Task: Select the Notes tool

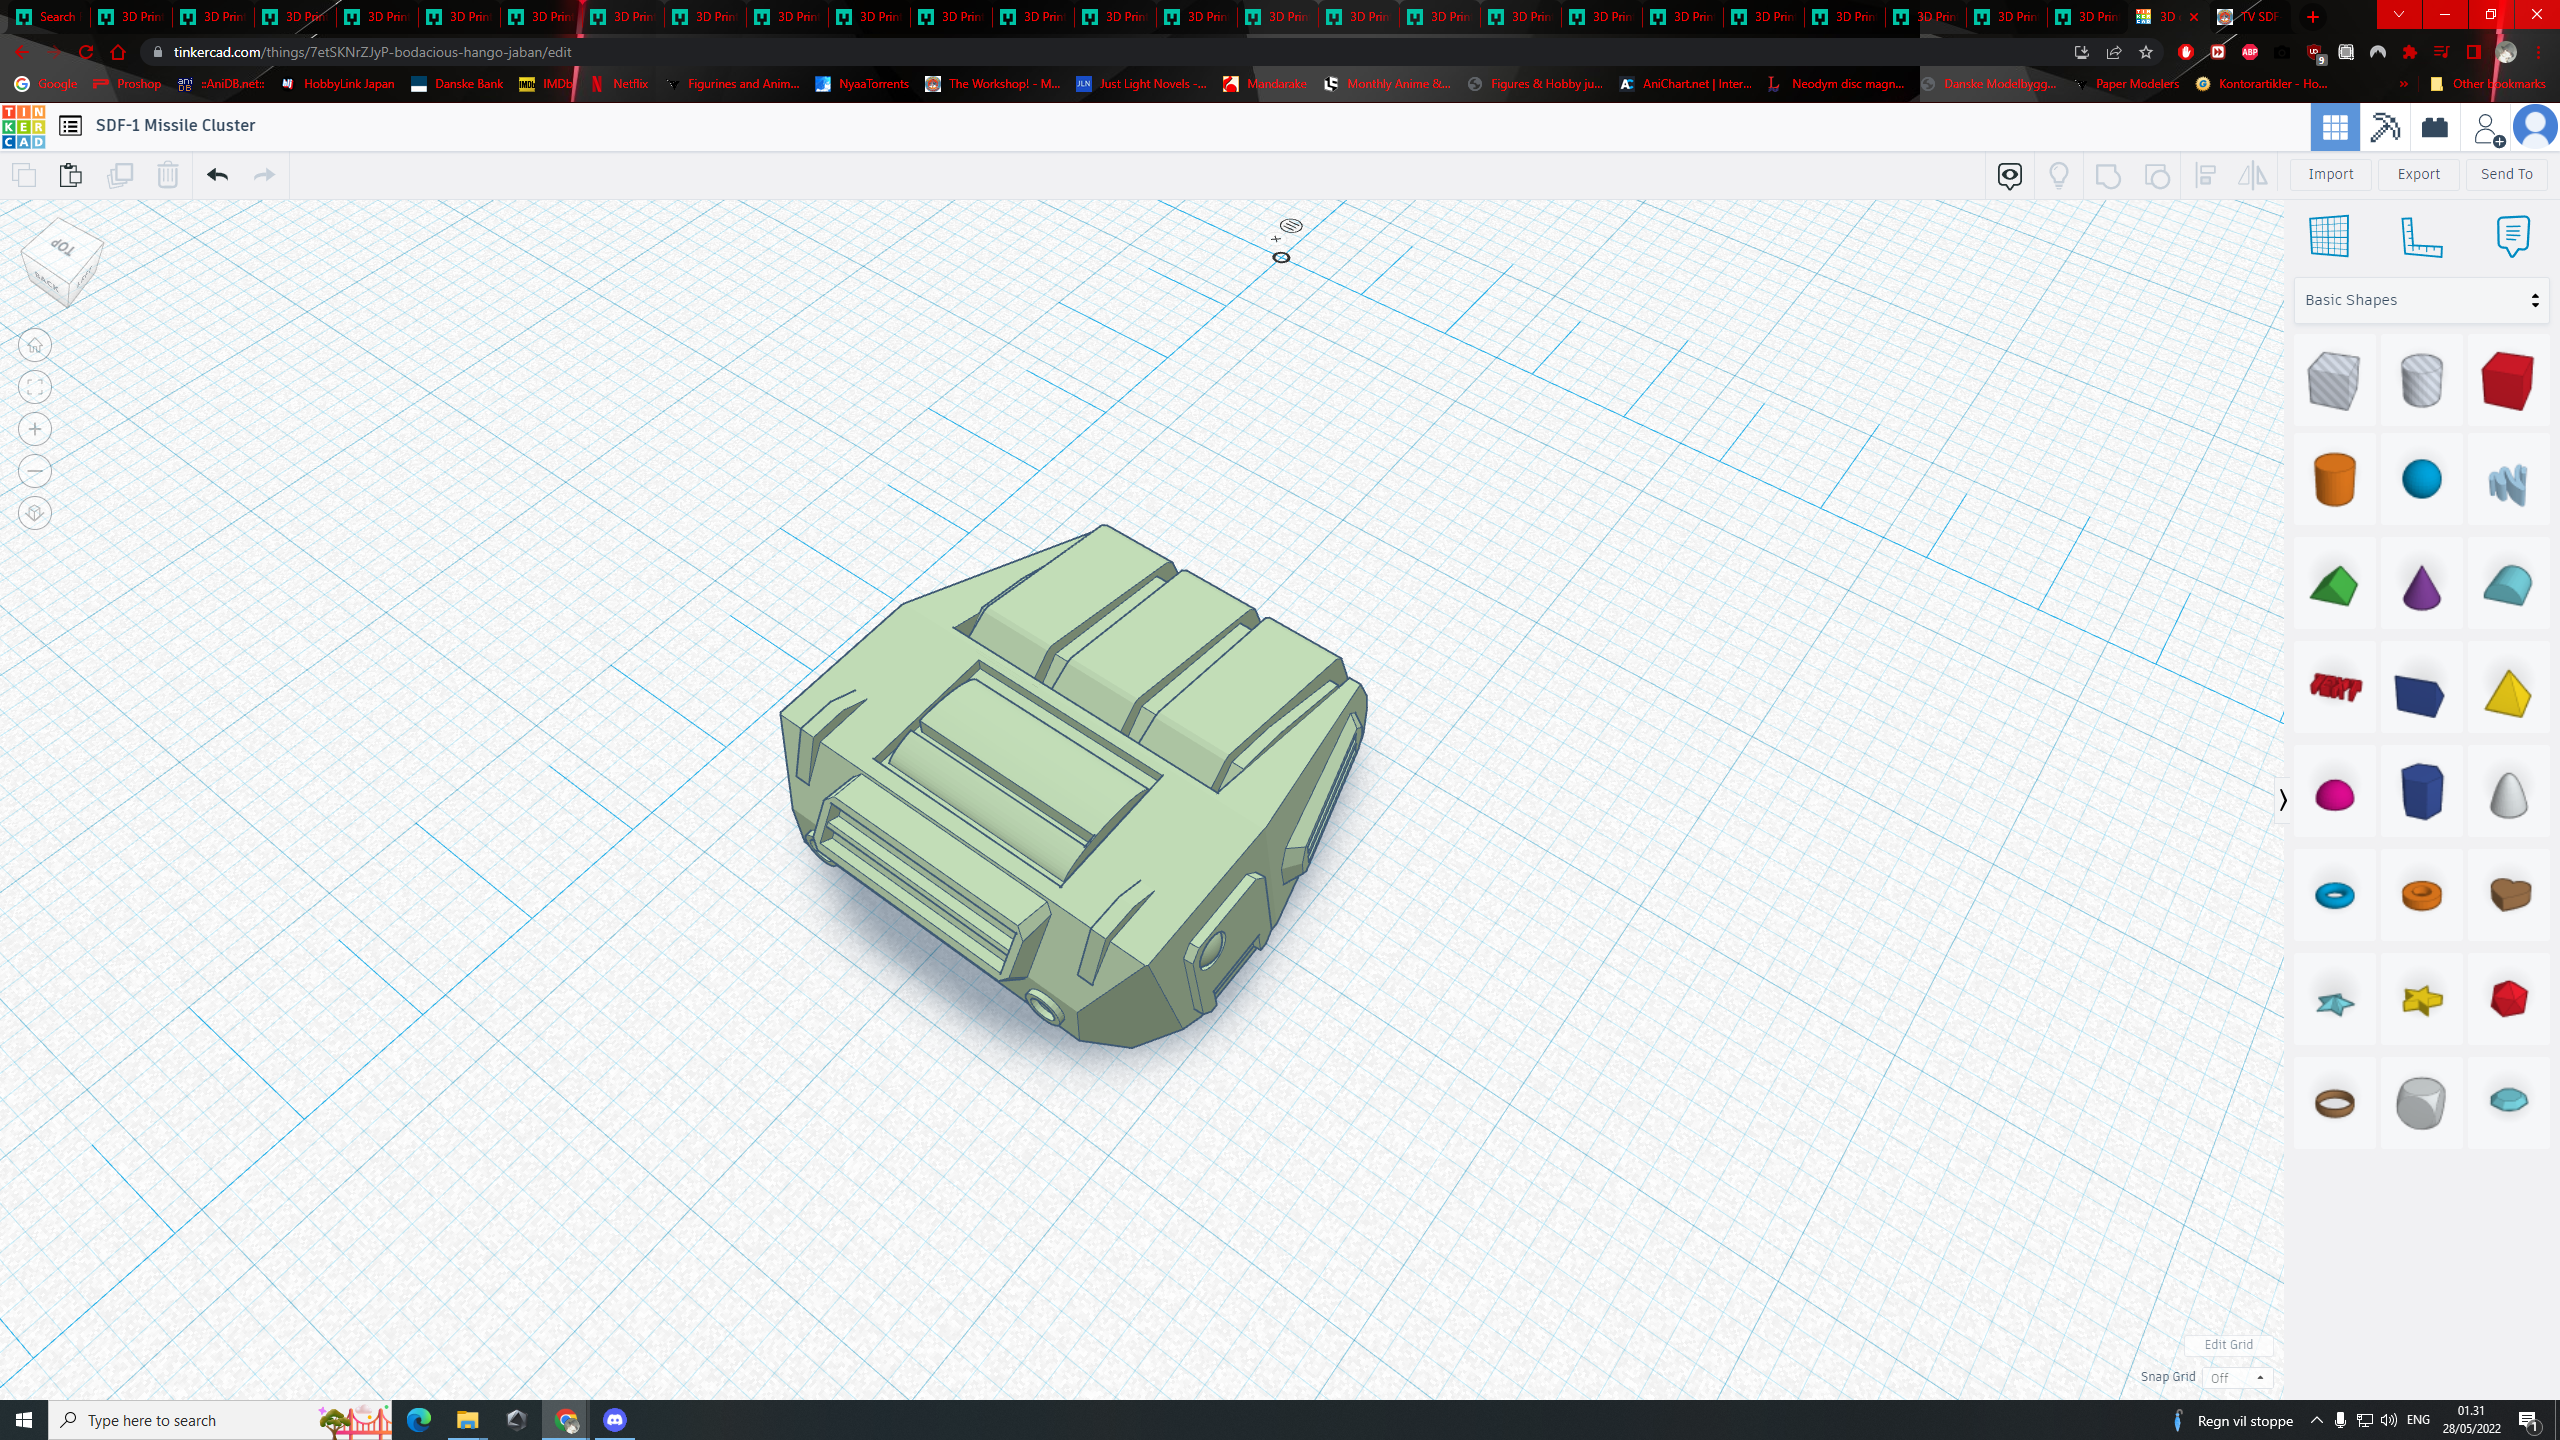Action: (x=2513, y=236)
